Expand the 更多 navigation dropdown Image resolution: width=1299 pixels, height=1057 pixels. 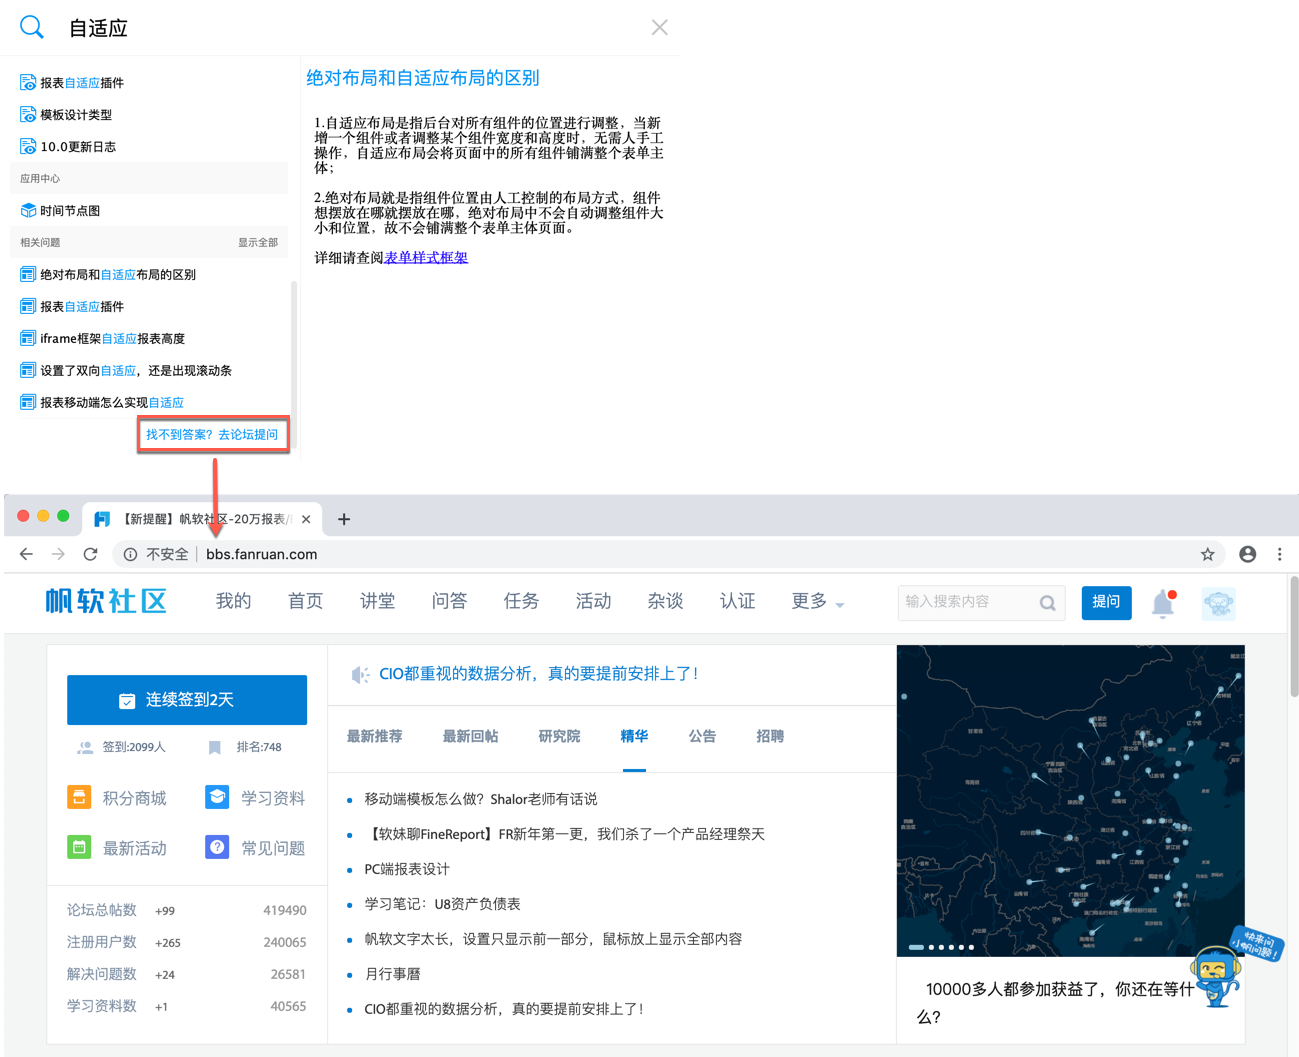[x=817, y=601]
